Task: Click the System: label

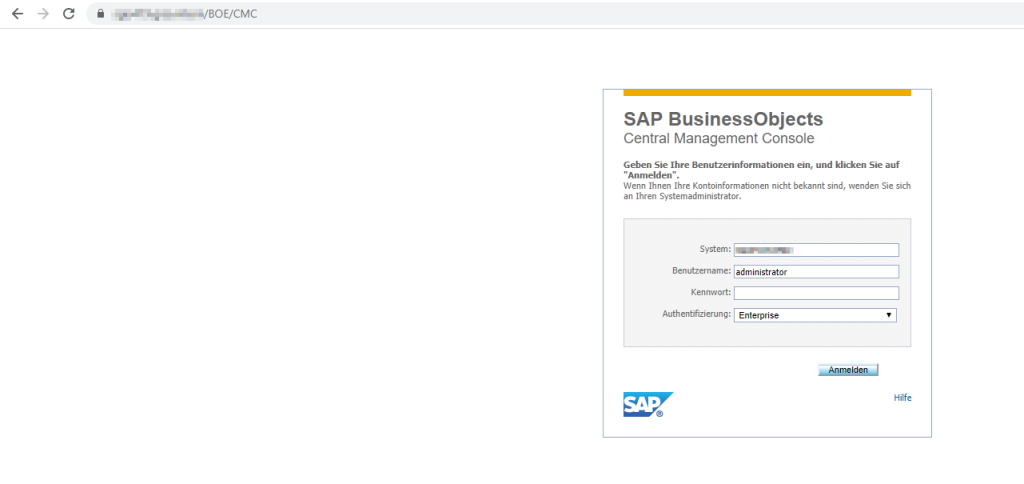Action: point(714,249)
